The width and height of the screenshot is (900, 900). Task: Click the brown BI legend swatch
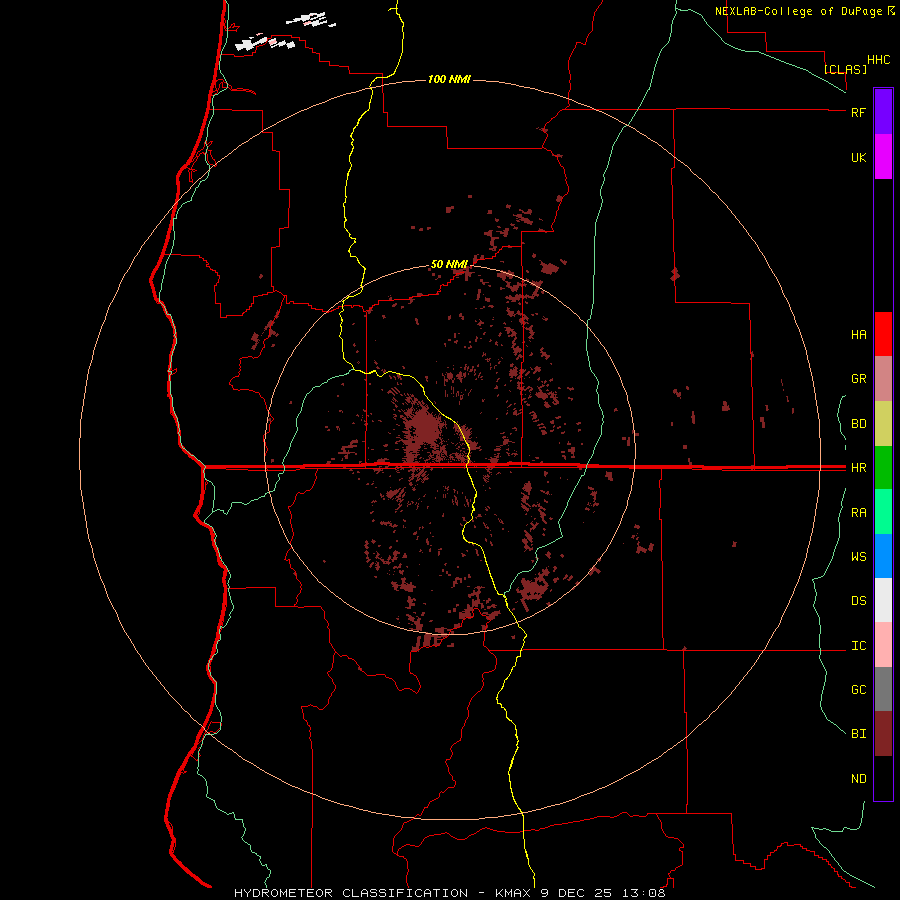[883, 734]
